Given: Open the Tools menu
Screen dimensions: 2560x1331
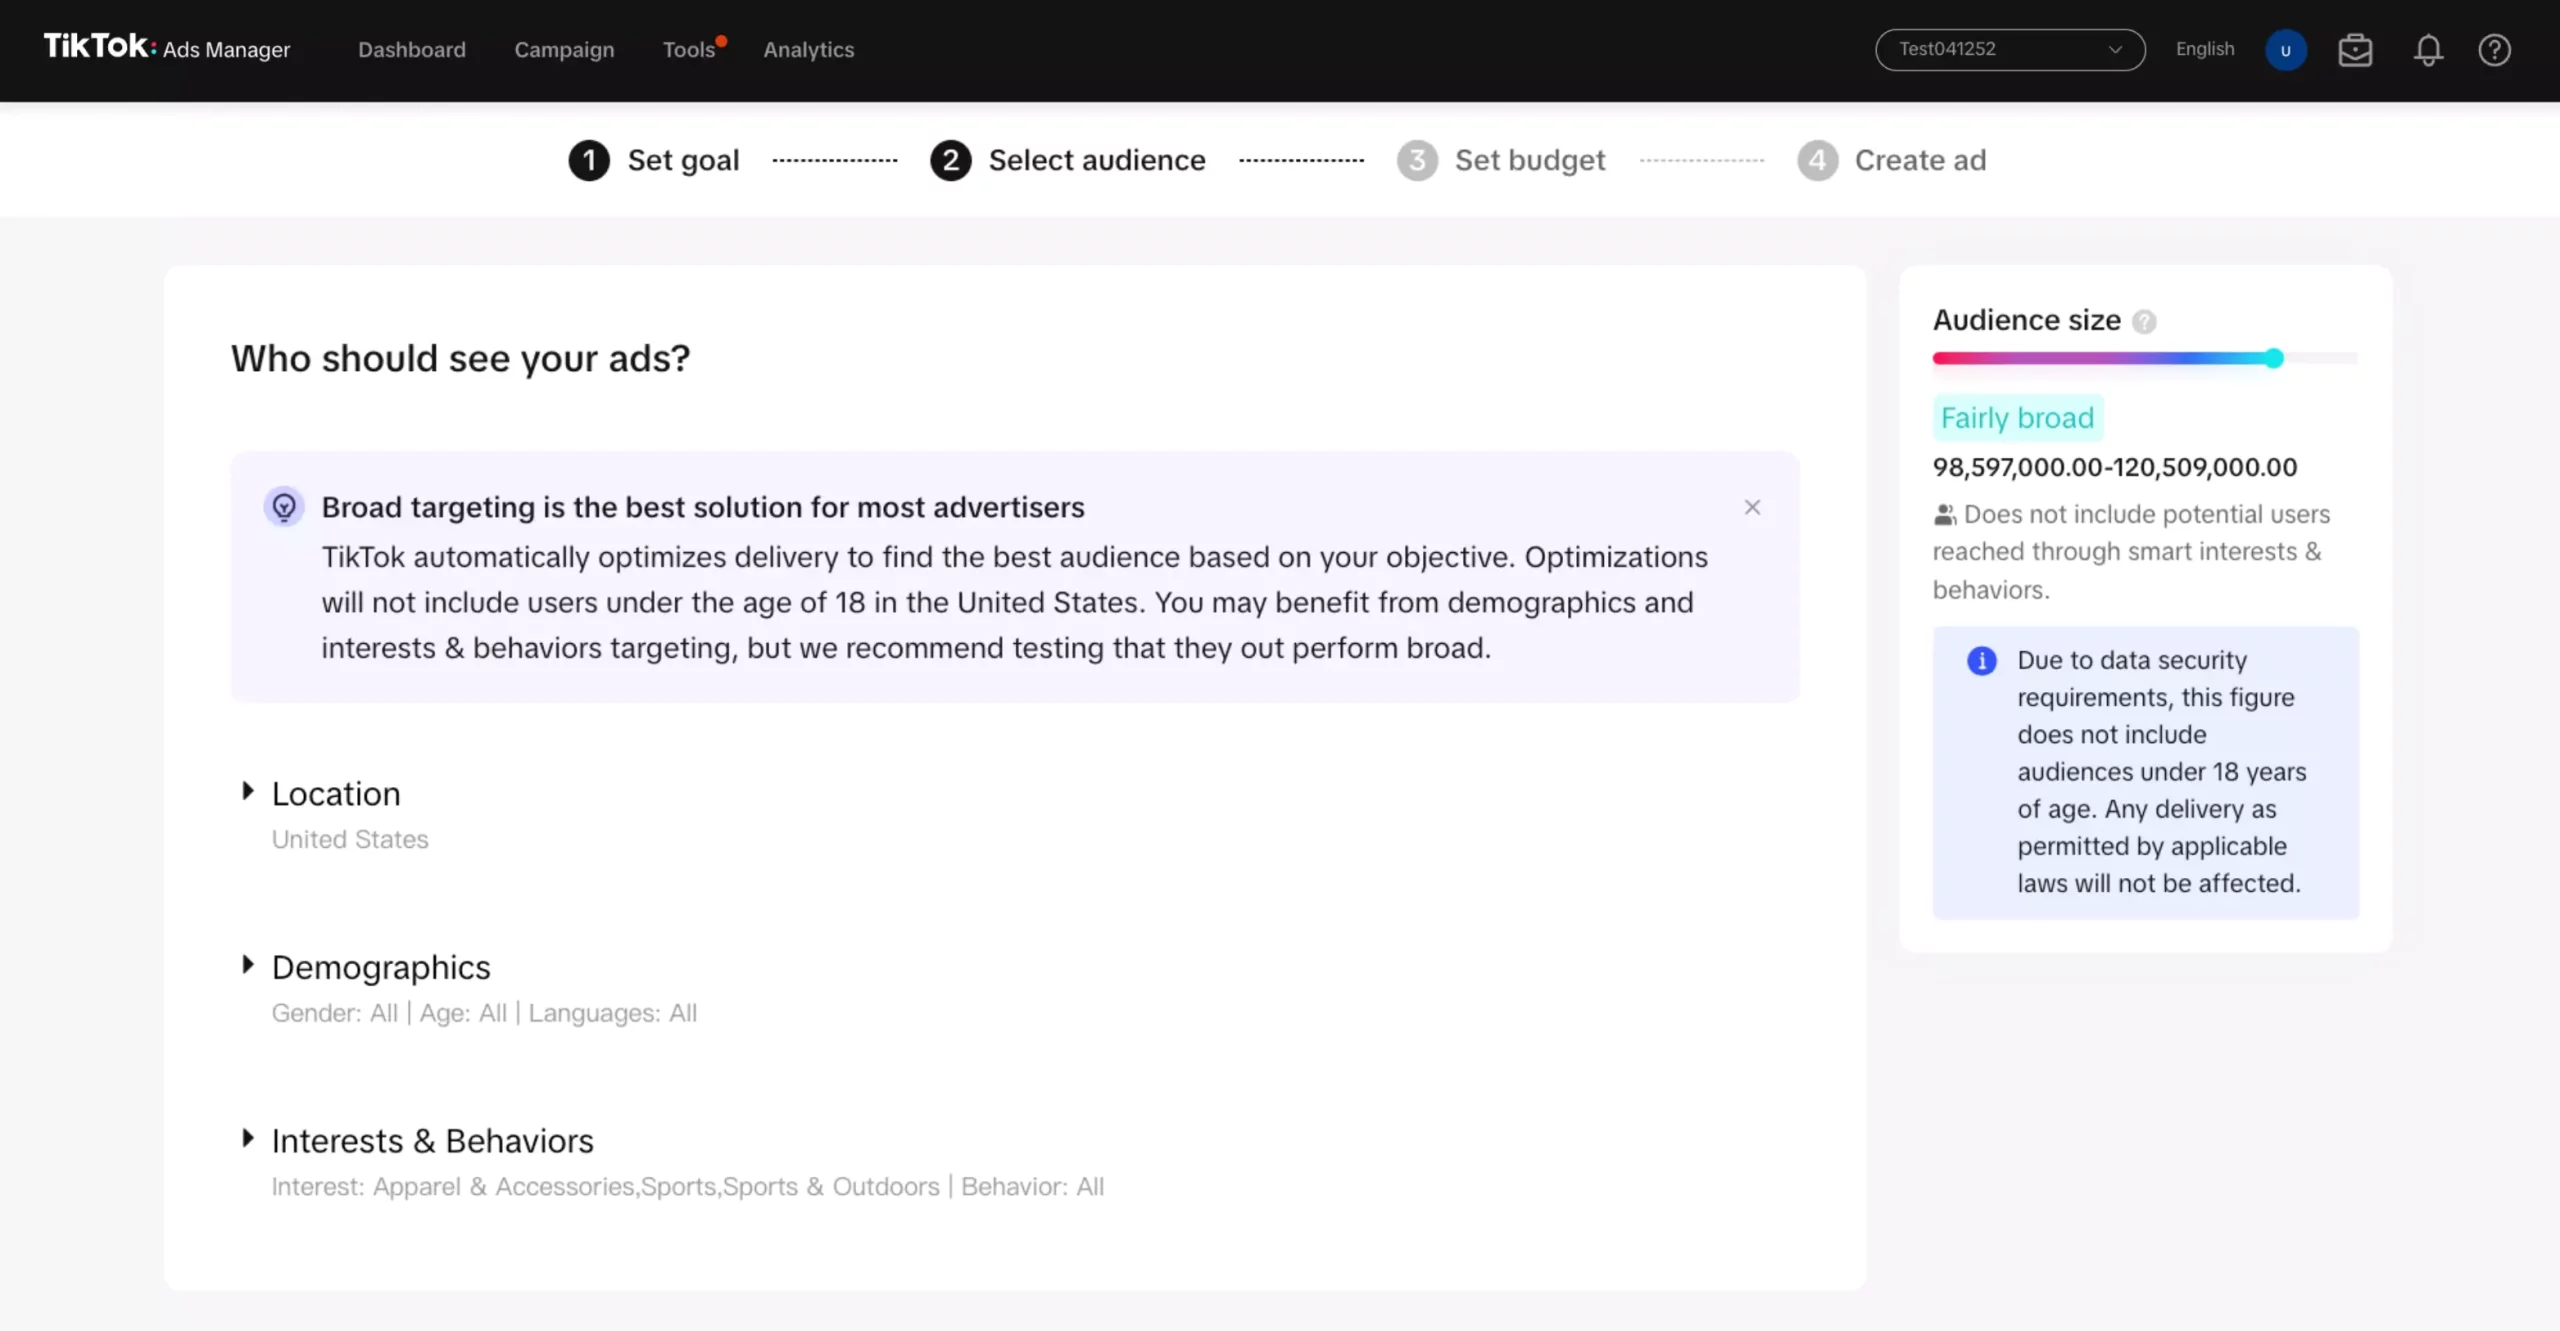Looking at the screenshot, I should [688, 50].
